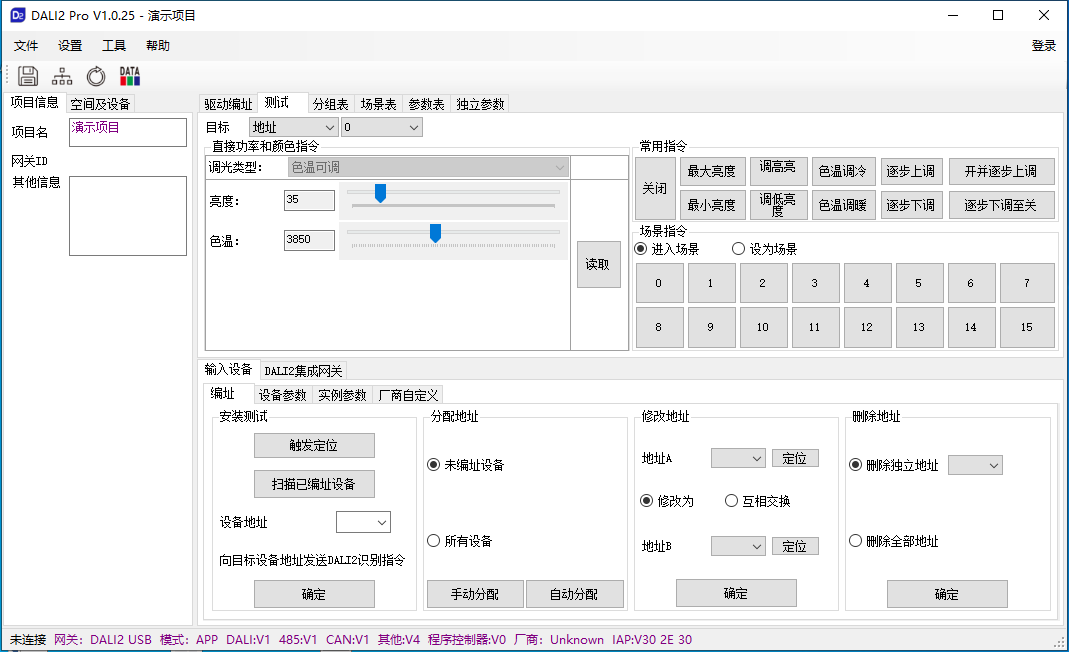The image size is (1069, 652).
Task: Click the 读取 button
Action: [x=598, y=264]
